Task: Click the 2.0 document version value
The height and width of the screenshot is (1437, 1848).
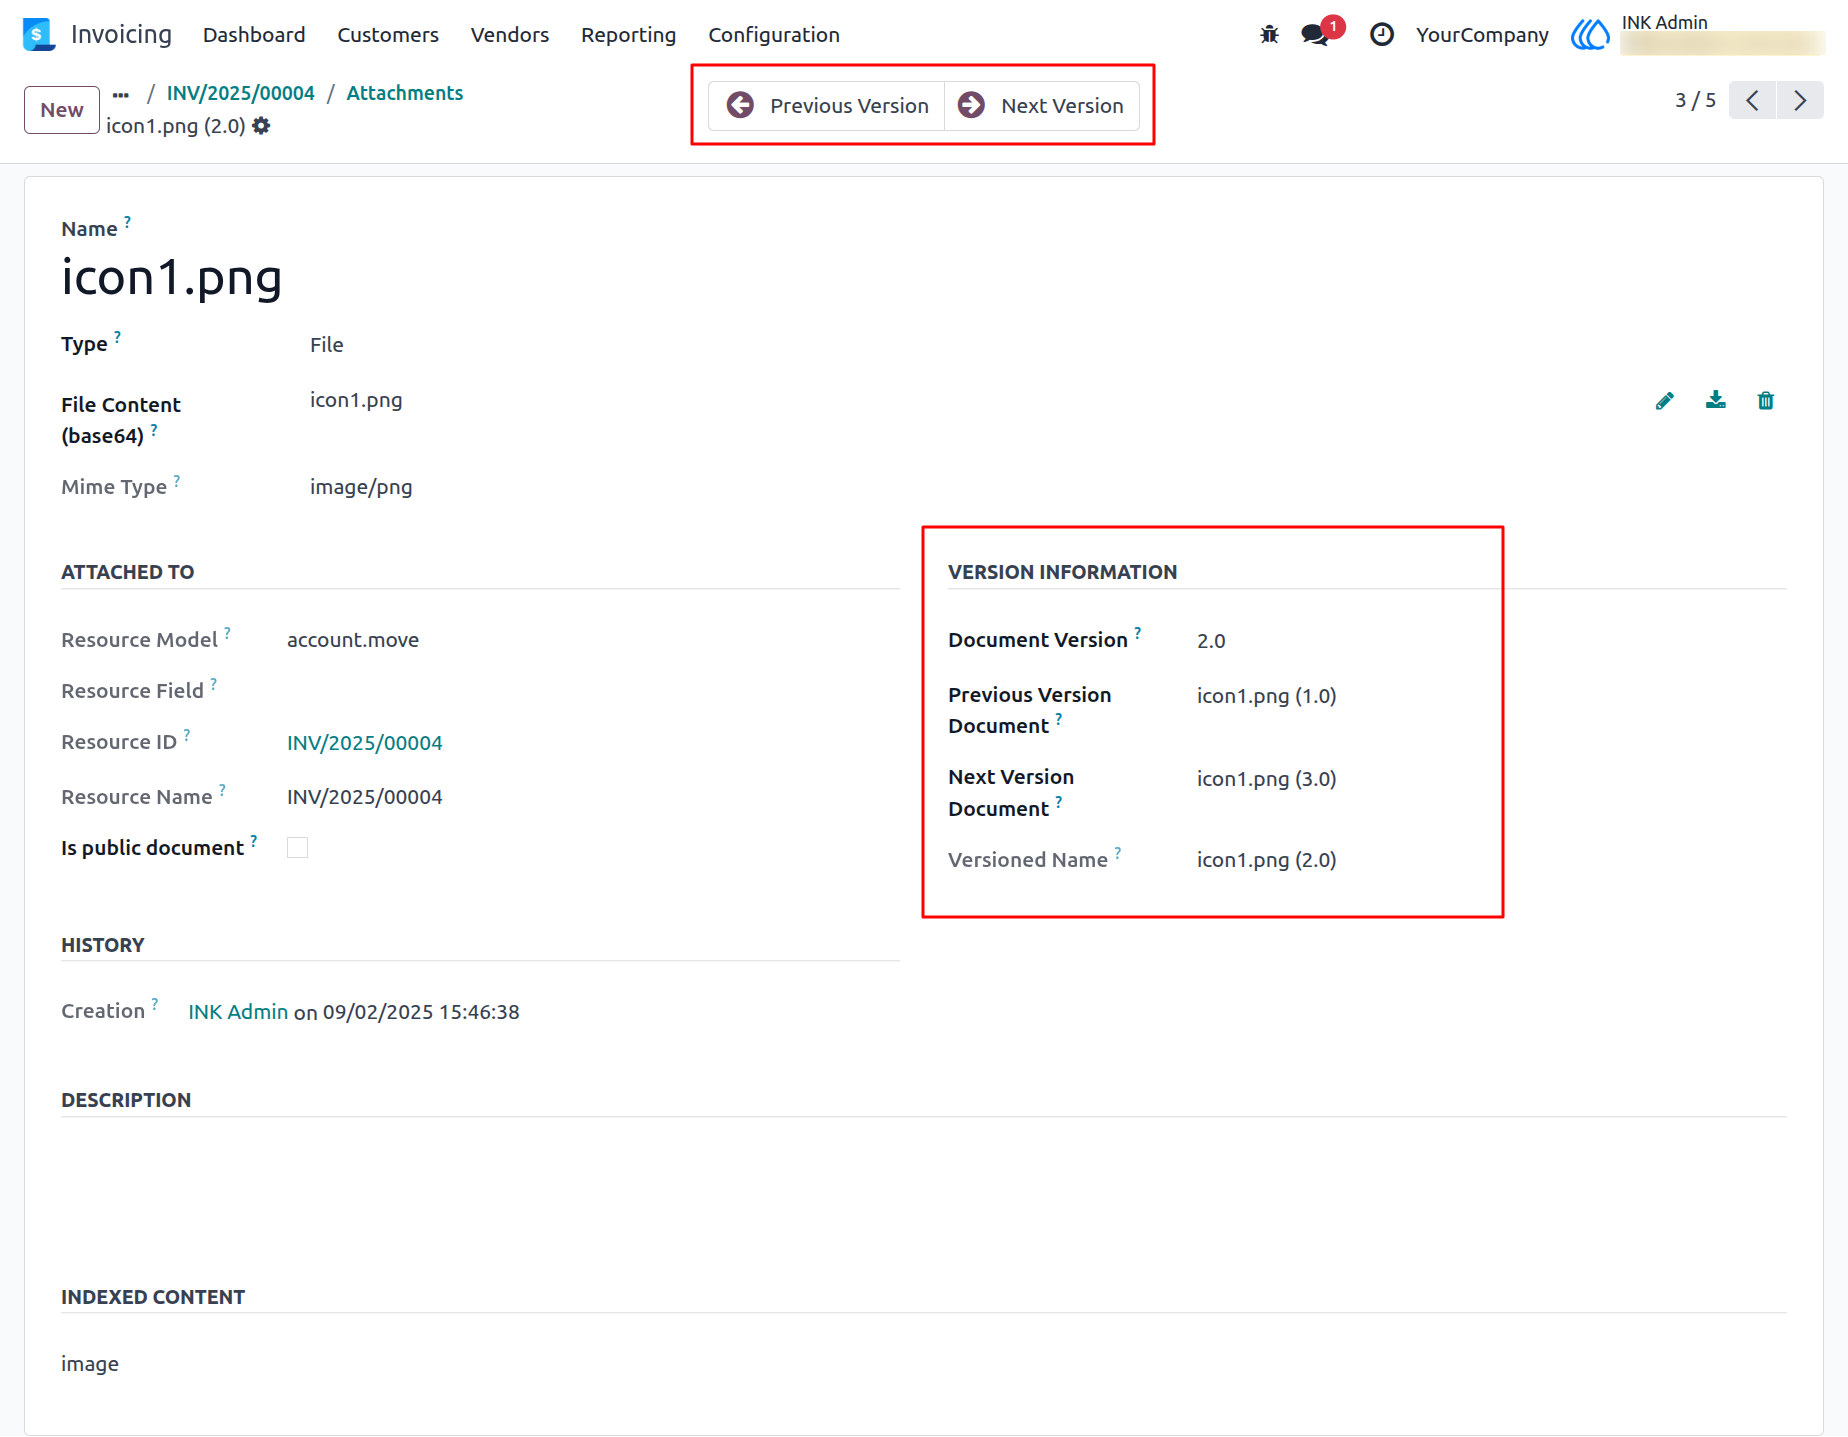Action: (1211, 641)
